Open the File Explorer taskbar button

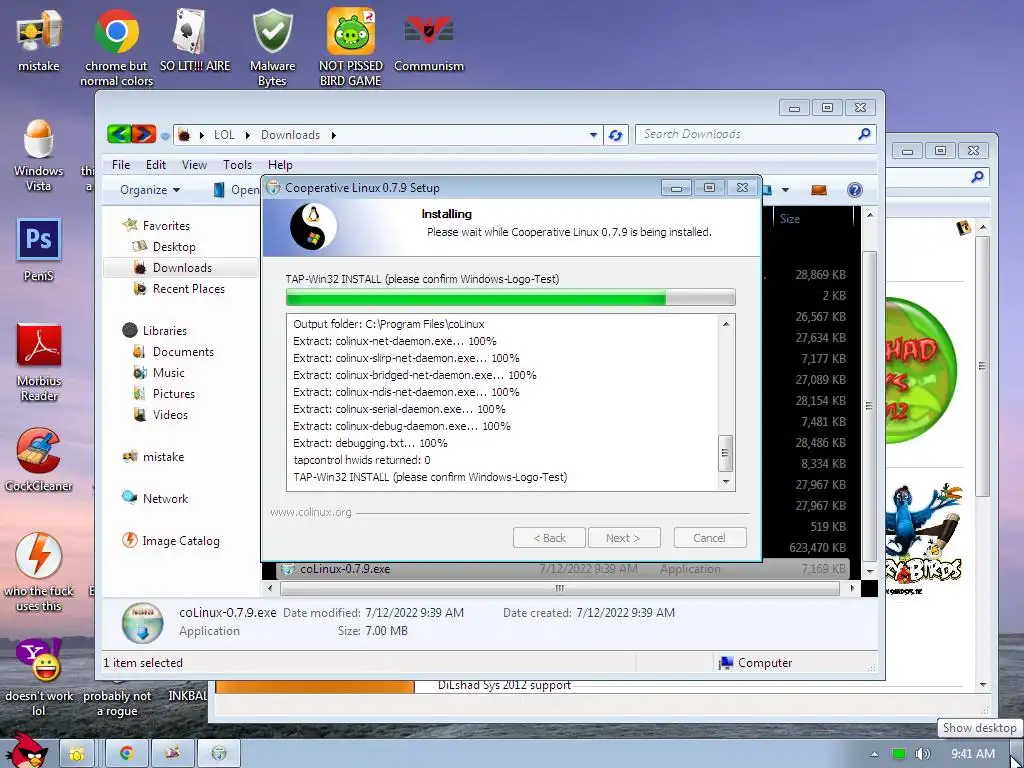click(x=77, y=754)
